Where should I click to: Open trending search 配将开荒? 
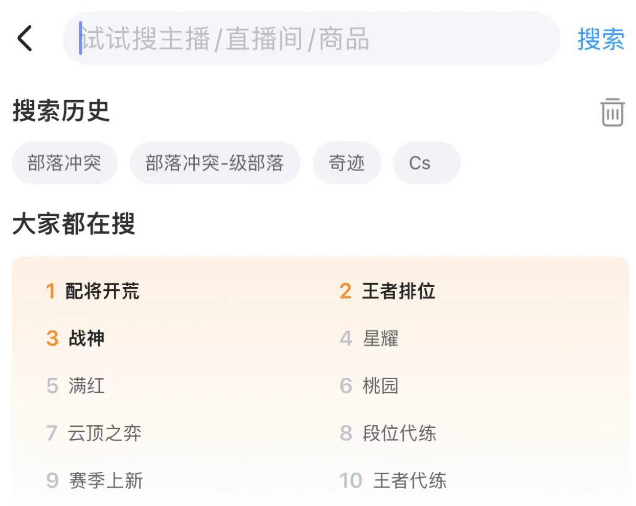tap(102, 291)
